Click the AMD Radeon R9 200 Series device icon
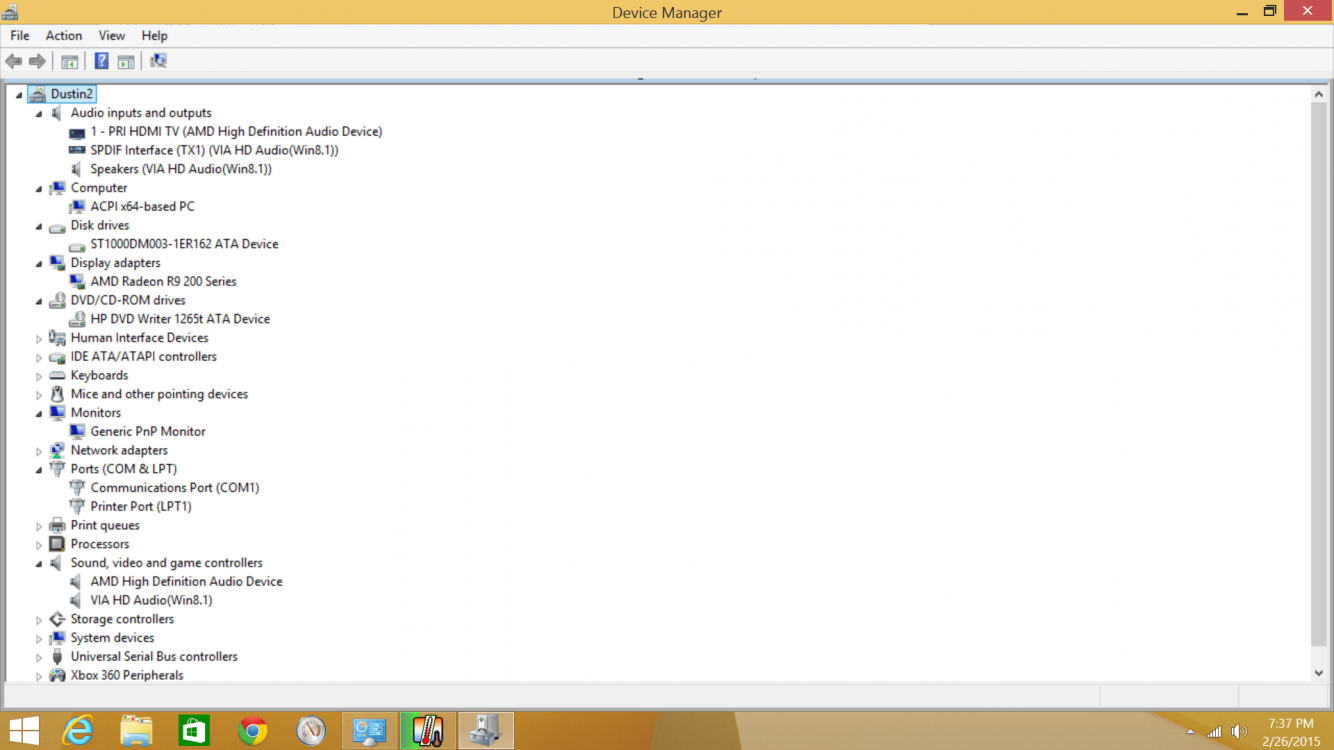 pos(77,282)
